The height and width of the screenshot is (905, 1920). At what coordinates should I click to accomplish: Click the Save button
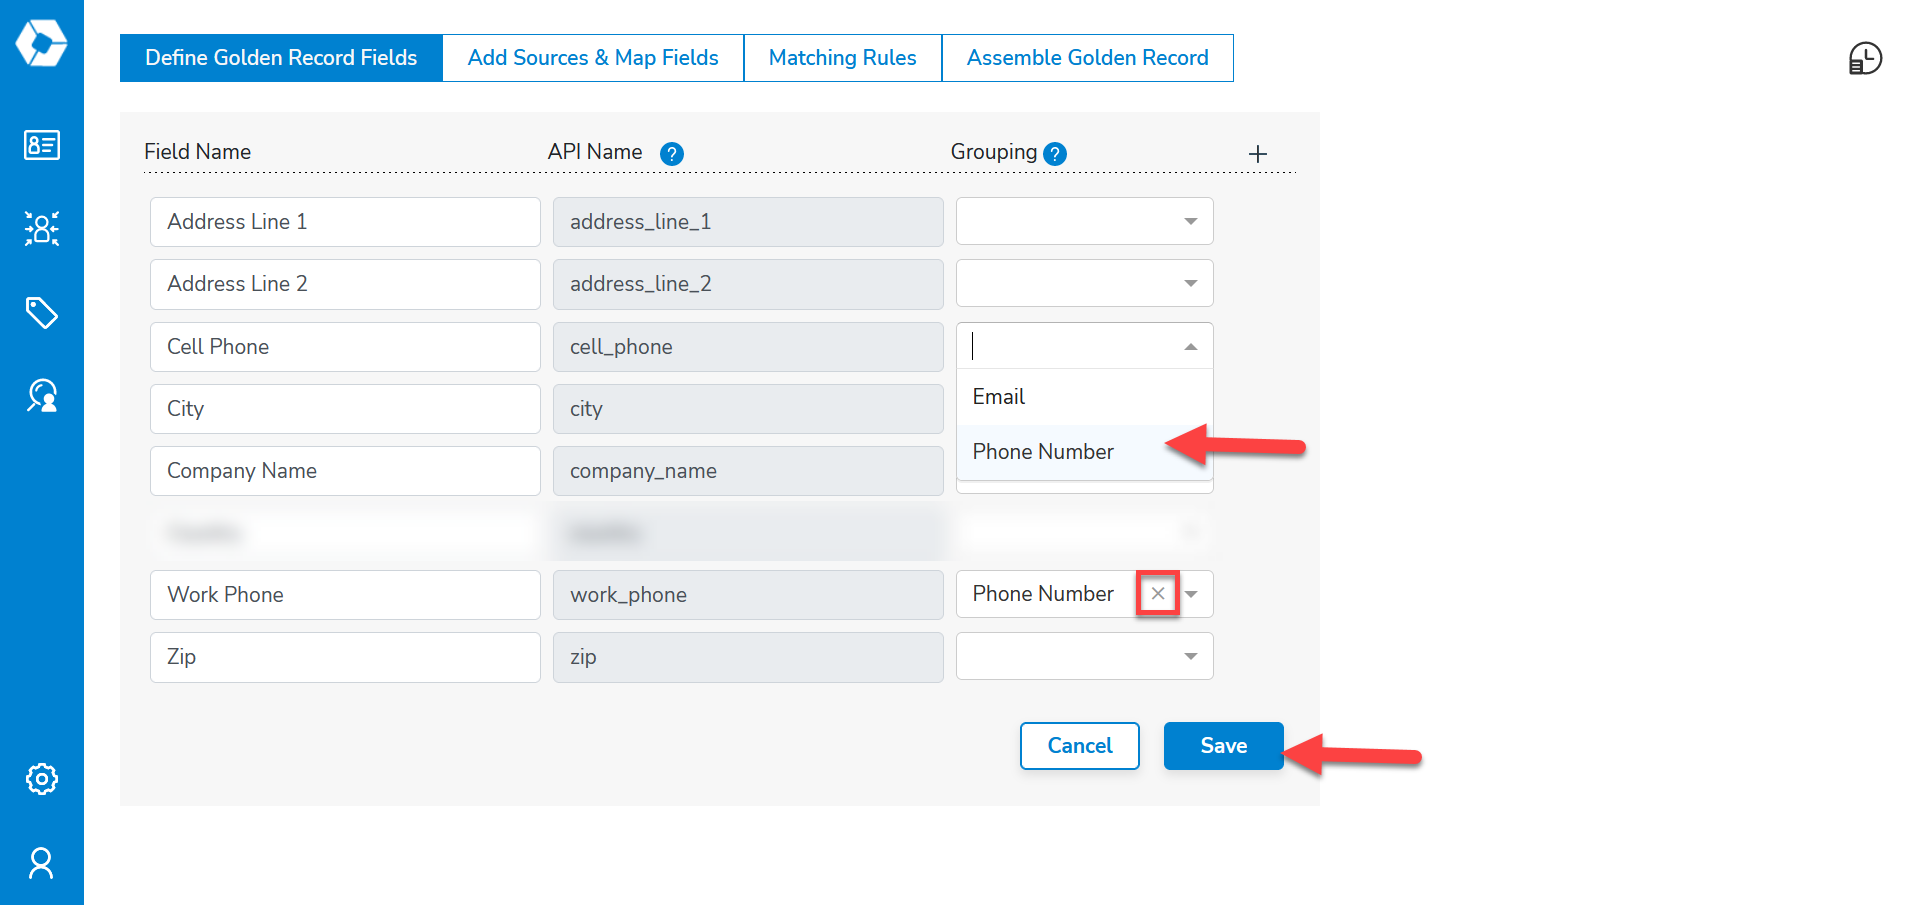click(1223, 746)
